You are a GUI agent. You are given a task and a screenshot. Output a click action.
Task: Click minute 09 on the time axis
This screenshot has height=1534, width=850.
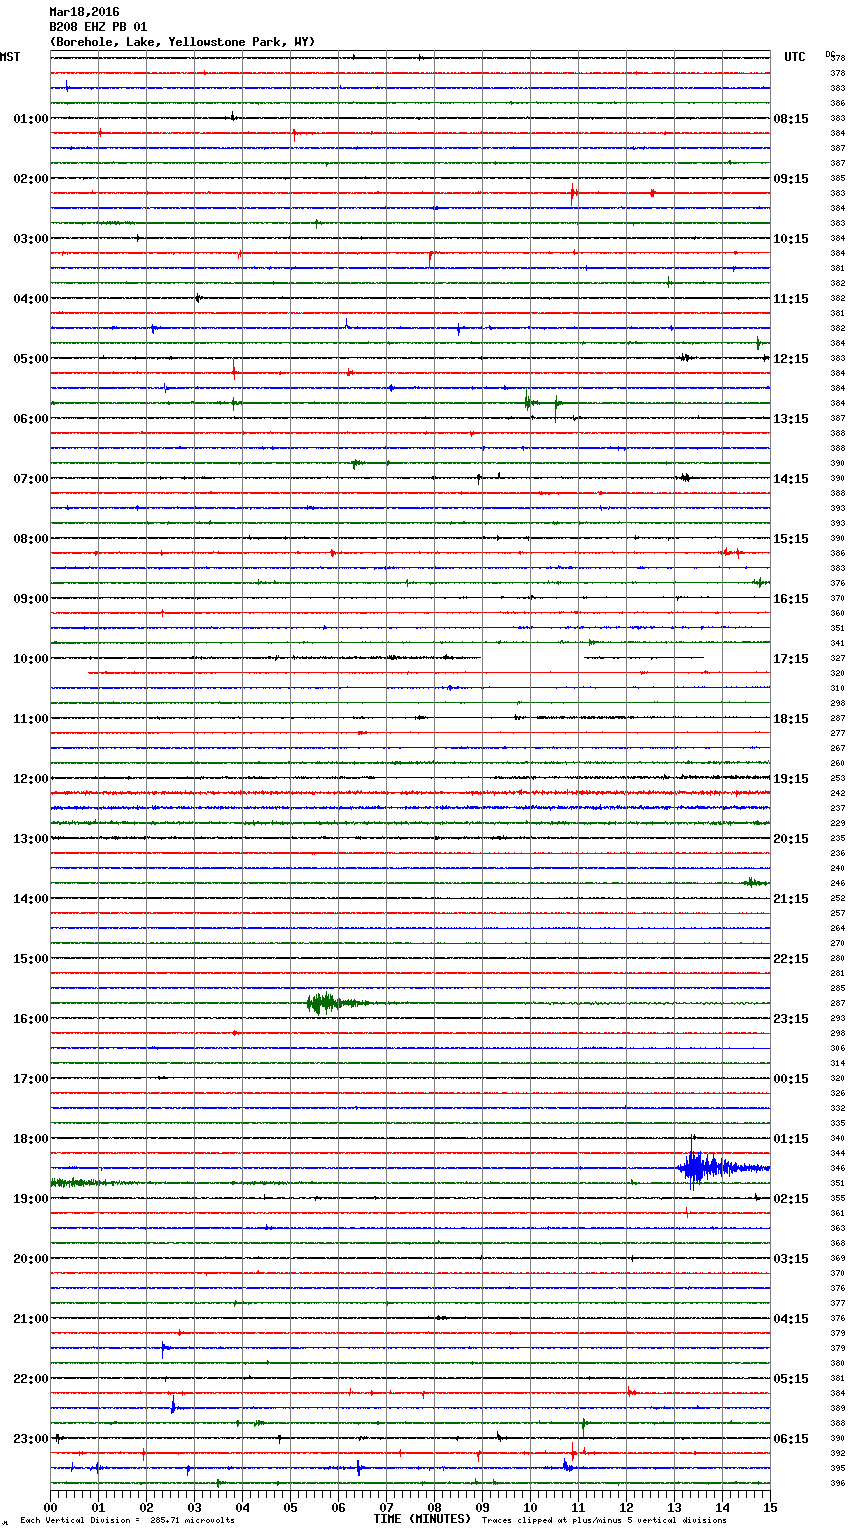click(x=482, y=1507)
